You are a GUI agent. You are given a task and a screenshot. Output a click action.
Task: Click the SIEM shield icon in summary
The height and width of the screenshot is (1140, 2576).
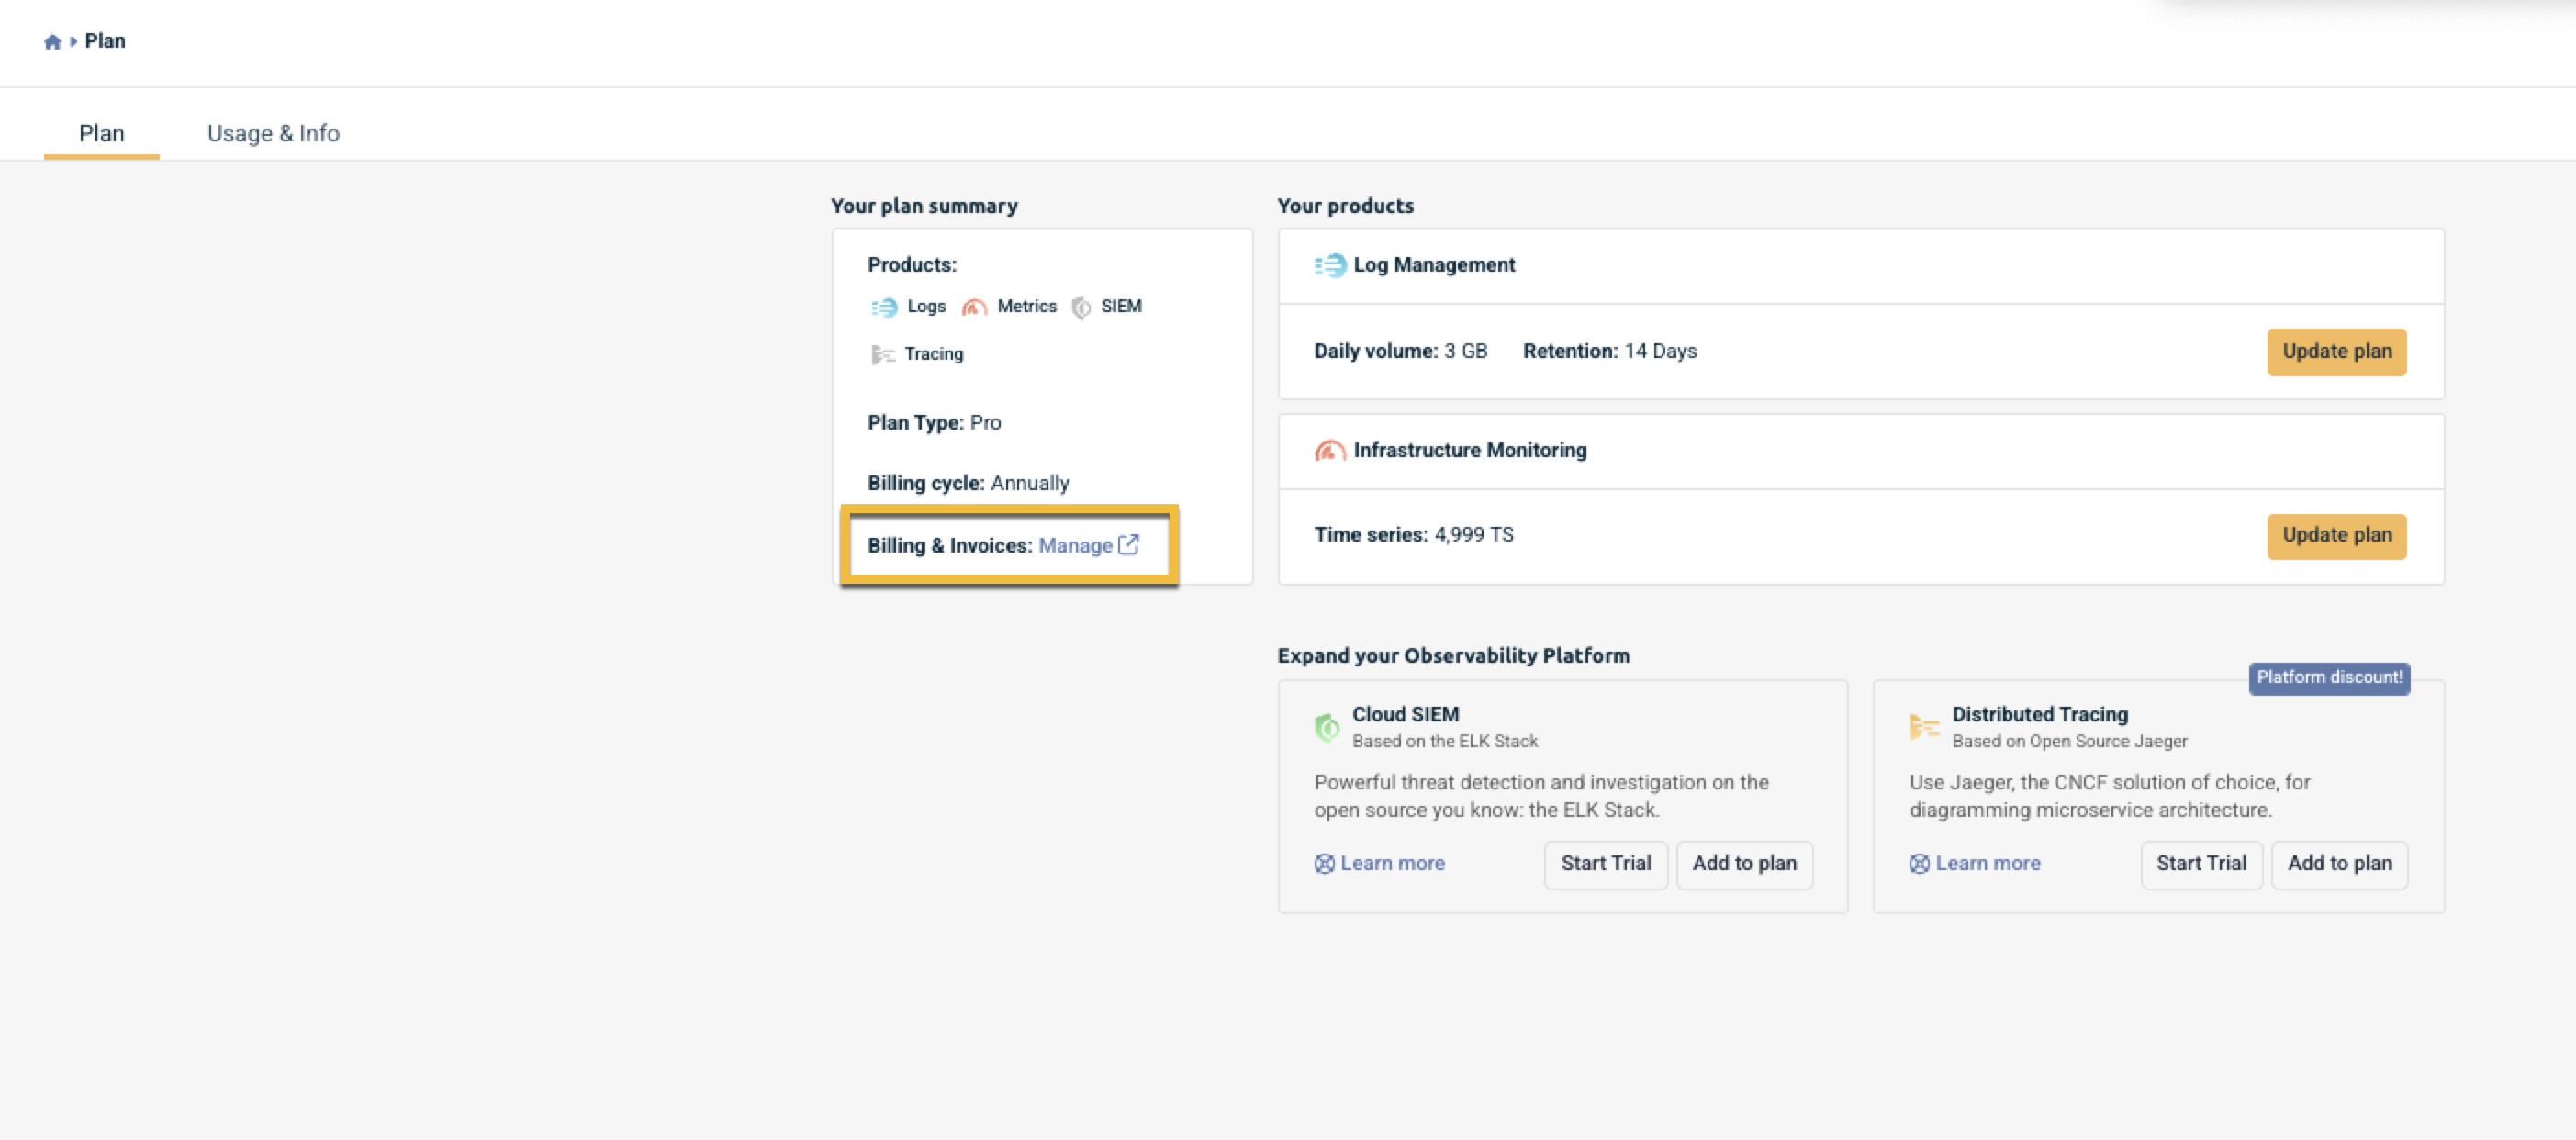(1081, 307)
